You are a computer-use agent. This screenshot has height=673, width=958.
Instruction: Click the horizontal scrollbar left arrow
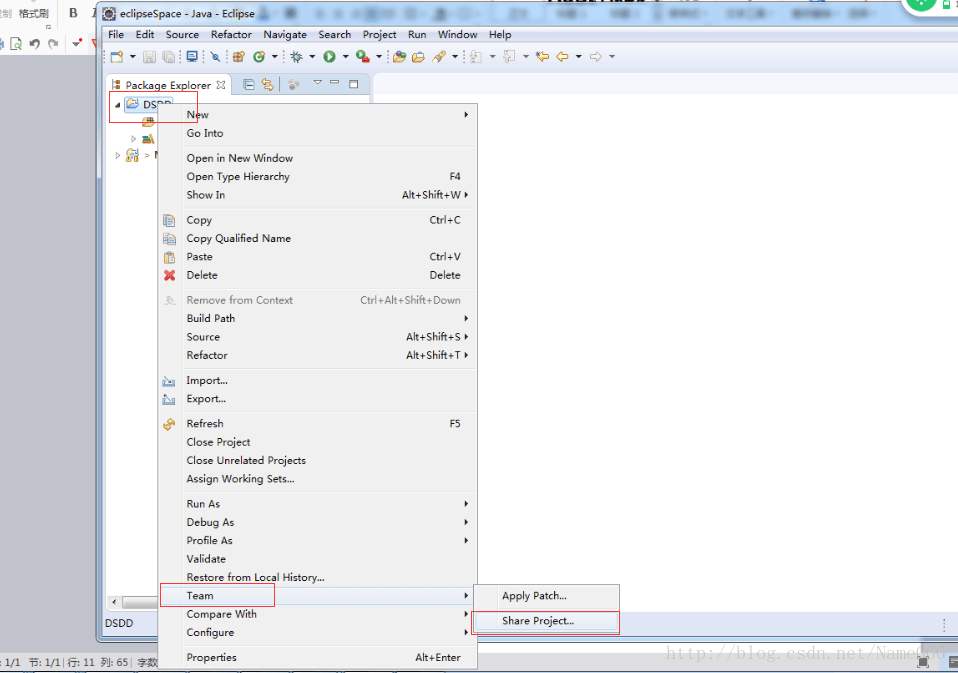click(114, 602)
